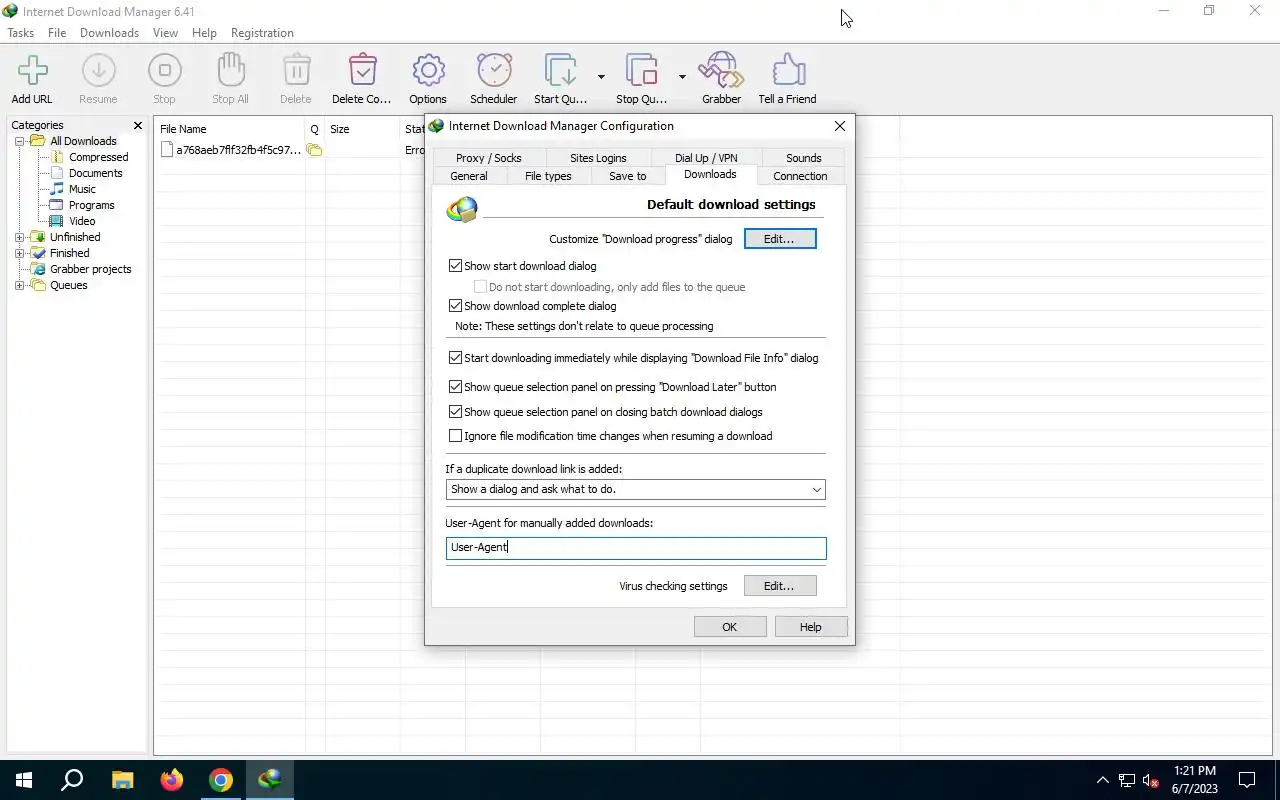The height and width of the screenshot is (800, 1280).
Task: Switch to the Connection tab
Action: [x=800, y=176]
